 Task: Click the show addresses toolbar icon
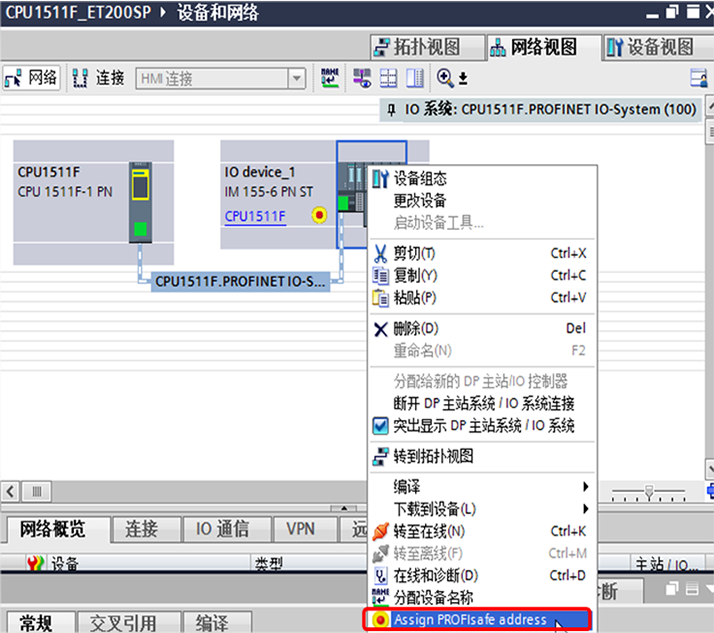click(x=362, y=78)
